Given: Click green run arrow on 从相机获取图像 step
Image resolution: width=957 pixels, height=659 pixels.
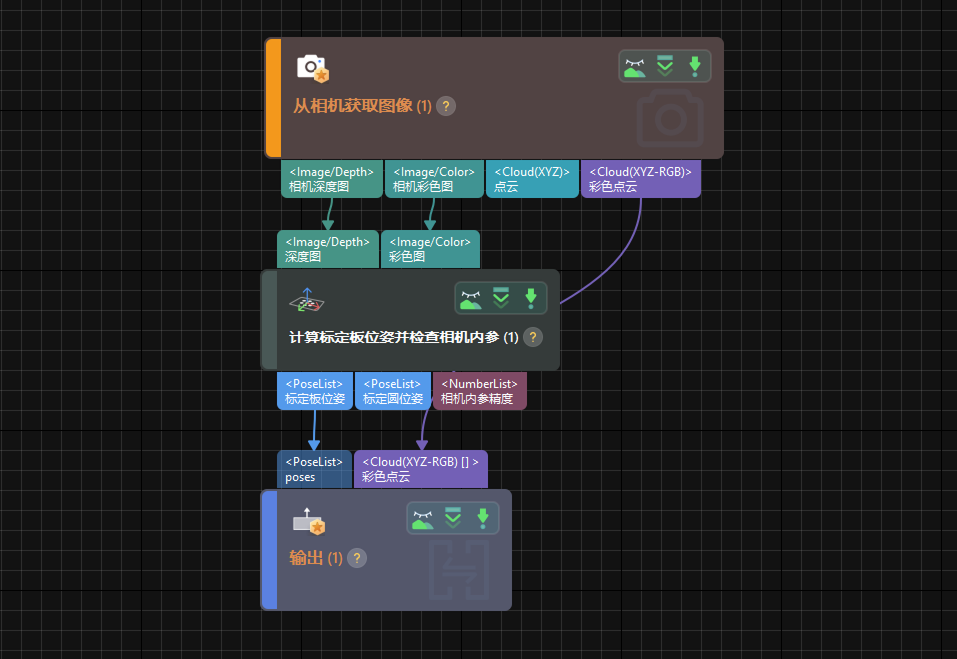Looking at the screenshot, I should pyautogui.click(x=695, y=67).
